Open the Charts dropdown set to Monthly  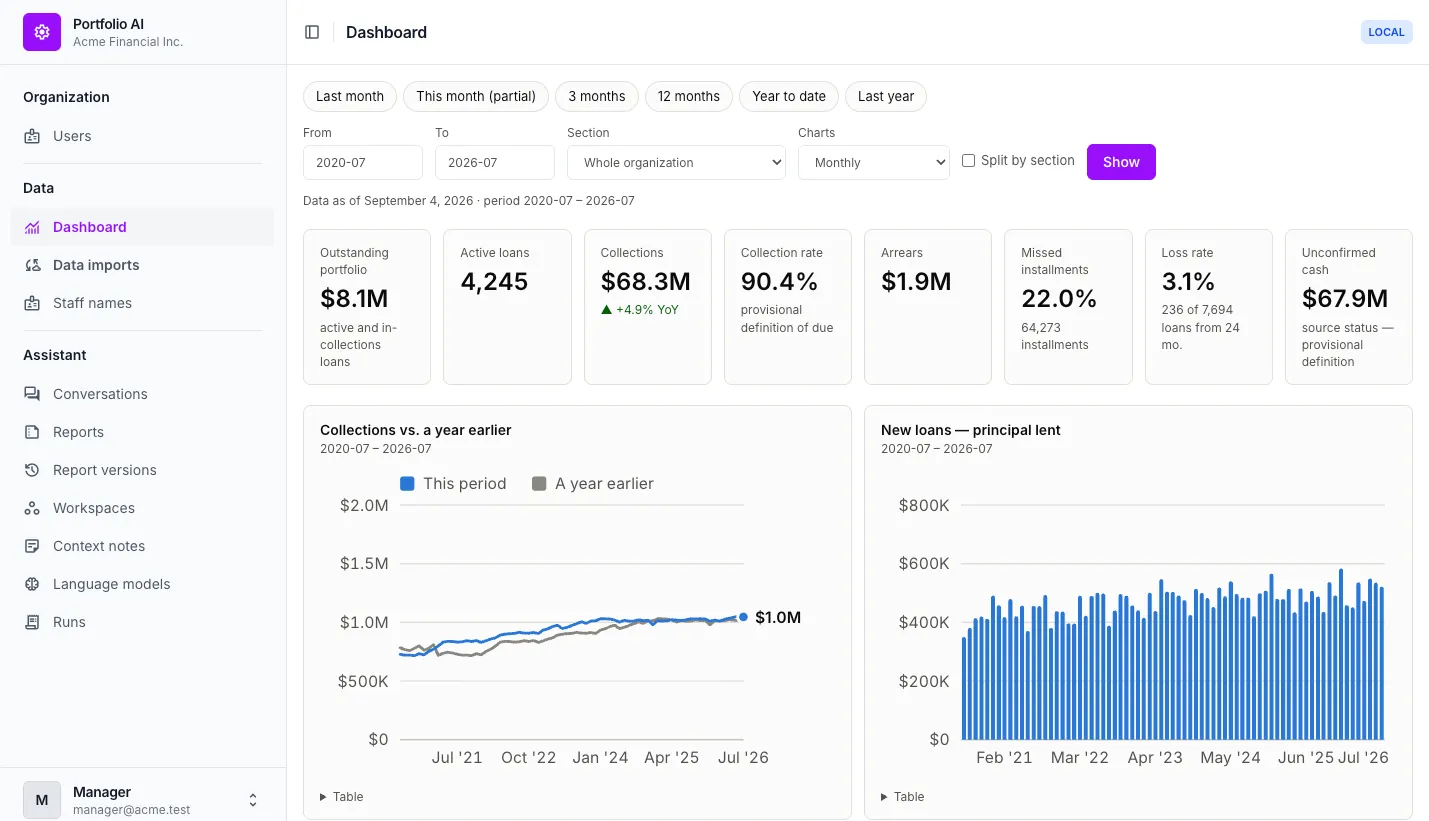coord(874,163)
